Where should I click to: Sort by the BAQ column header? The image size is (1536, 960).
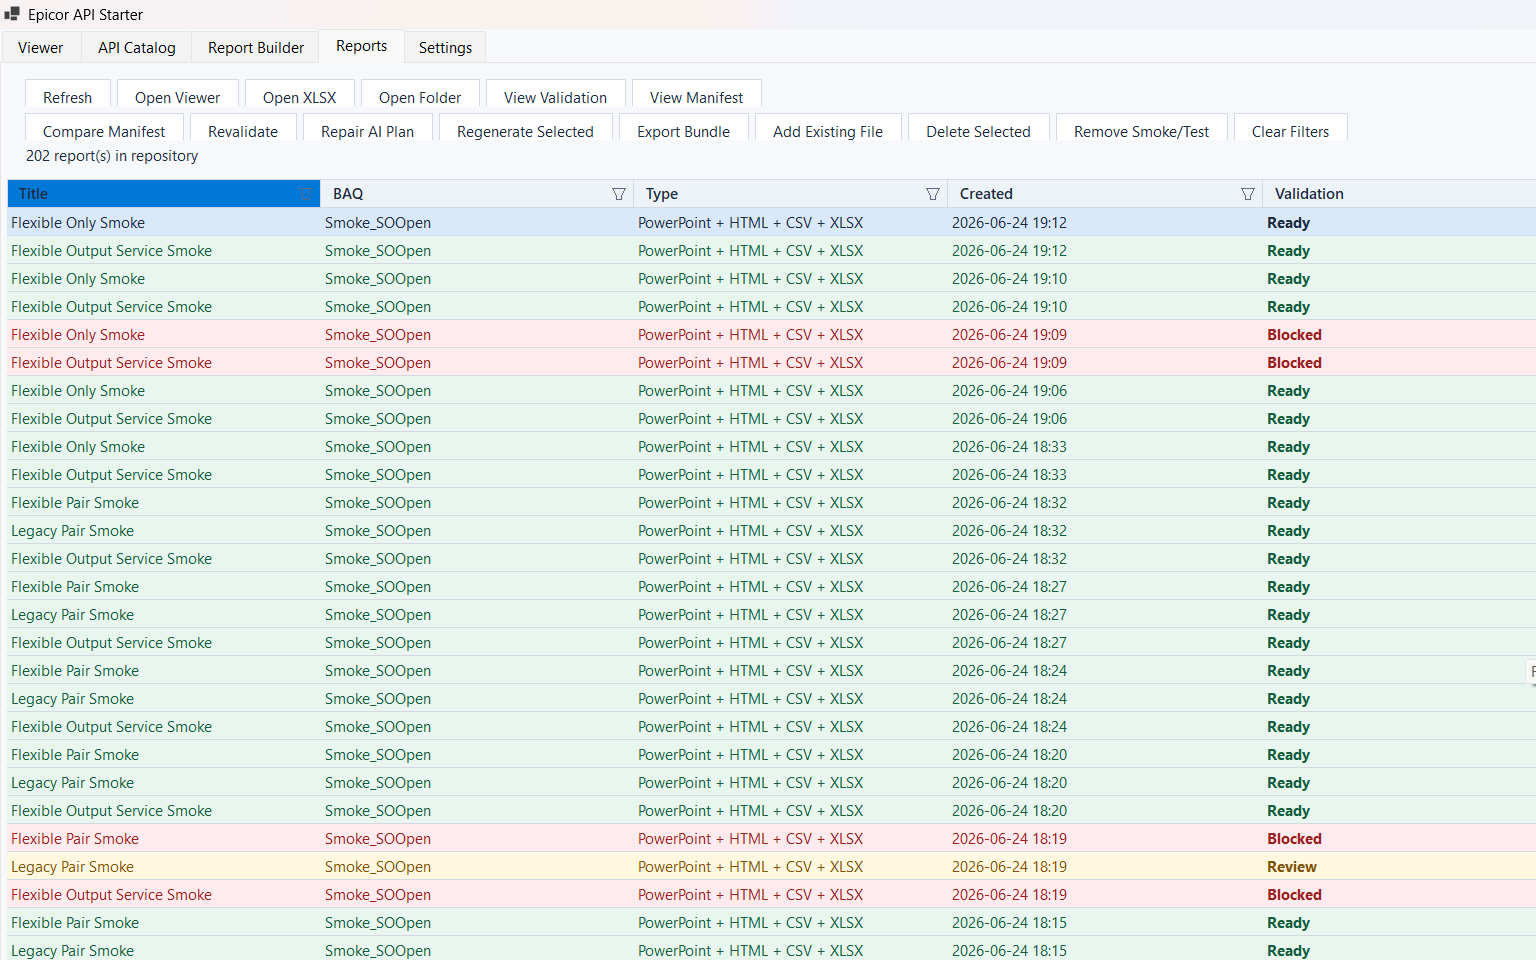477,194
